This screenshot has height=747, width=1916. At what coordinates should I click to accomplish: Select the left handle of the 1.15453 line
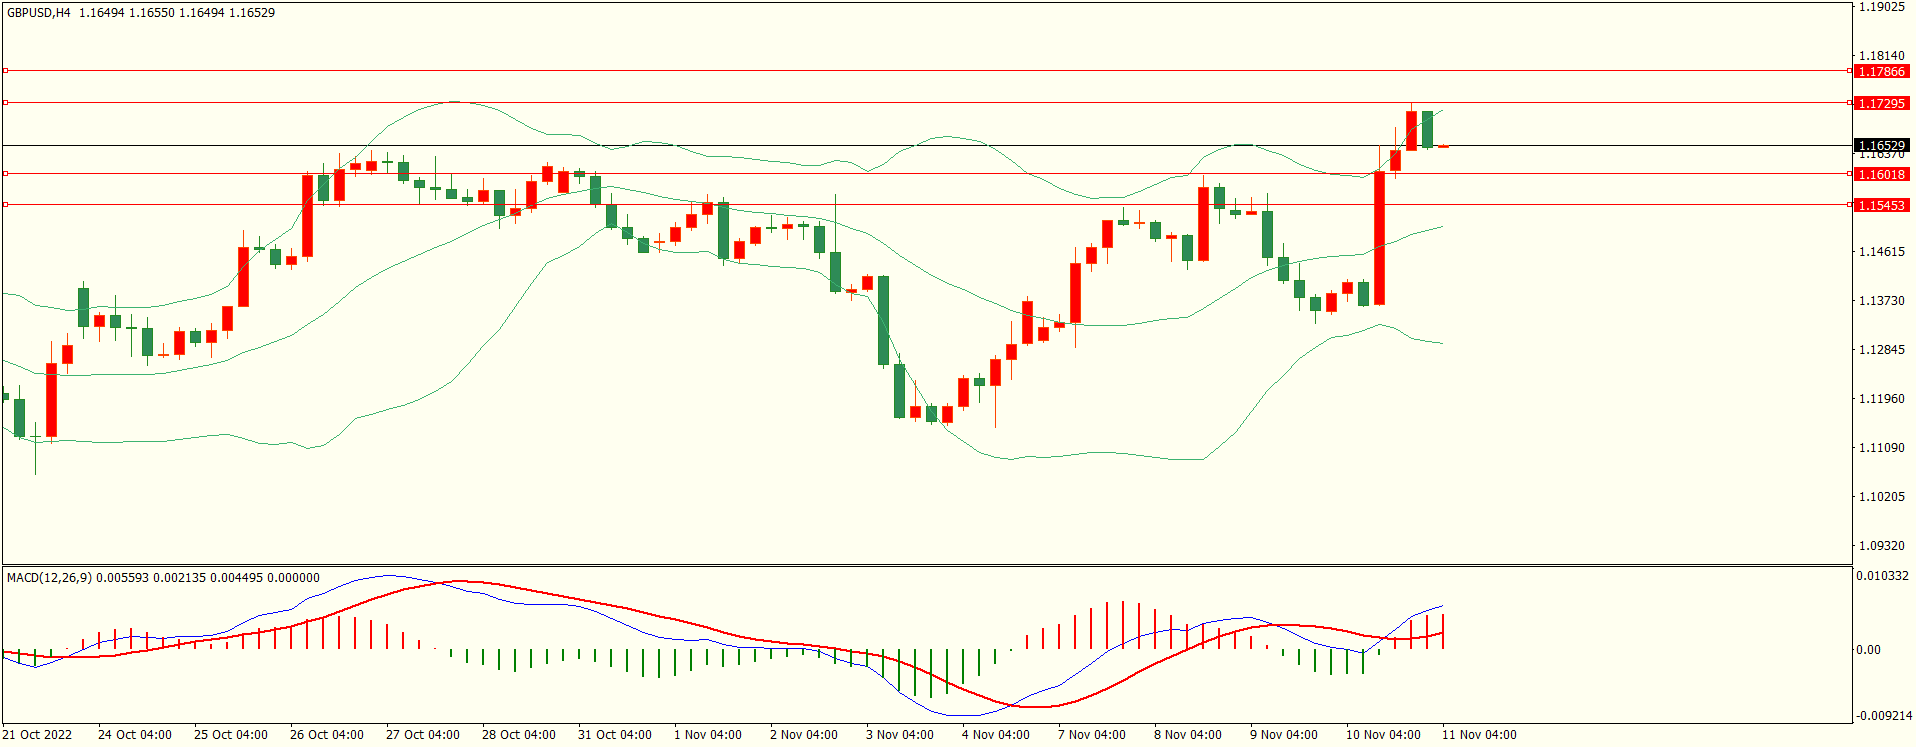(5, 205)
